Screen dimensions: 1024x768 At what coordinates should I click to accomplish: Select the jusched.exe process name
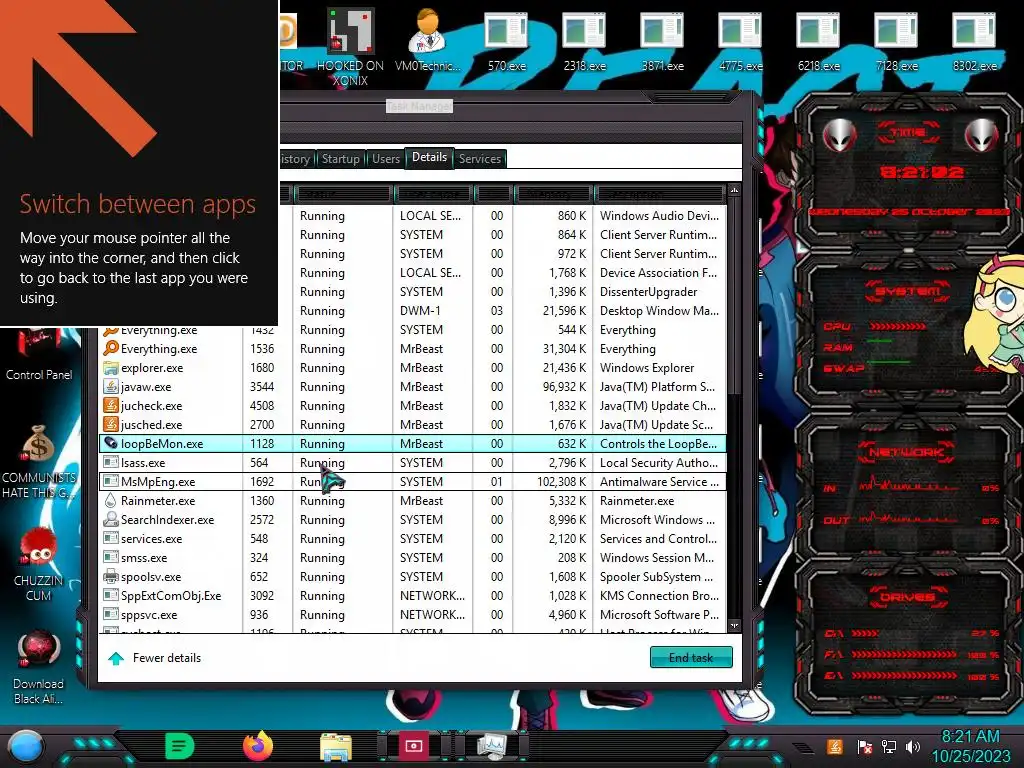pos(151,424)
